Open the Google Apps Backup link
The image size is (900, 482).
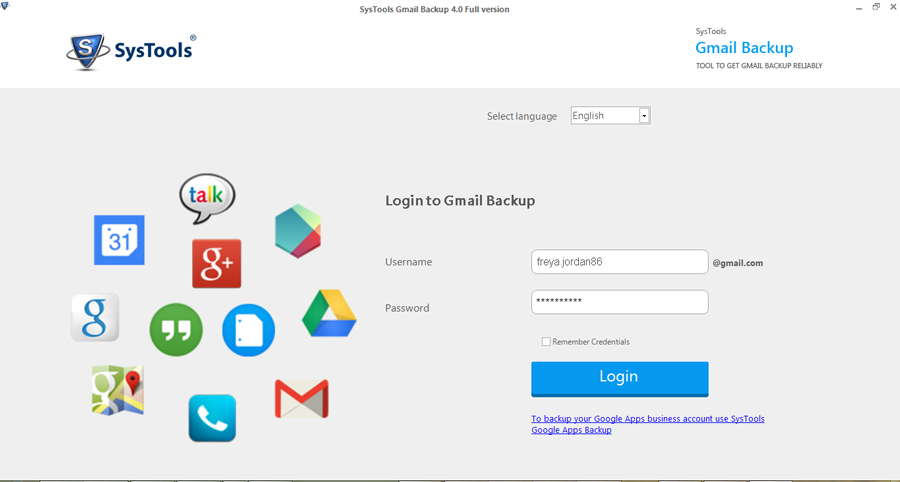(648, 425)
